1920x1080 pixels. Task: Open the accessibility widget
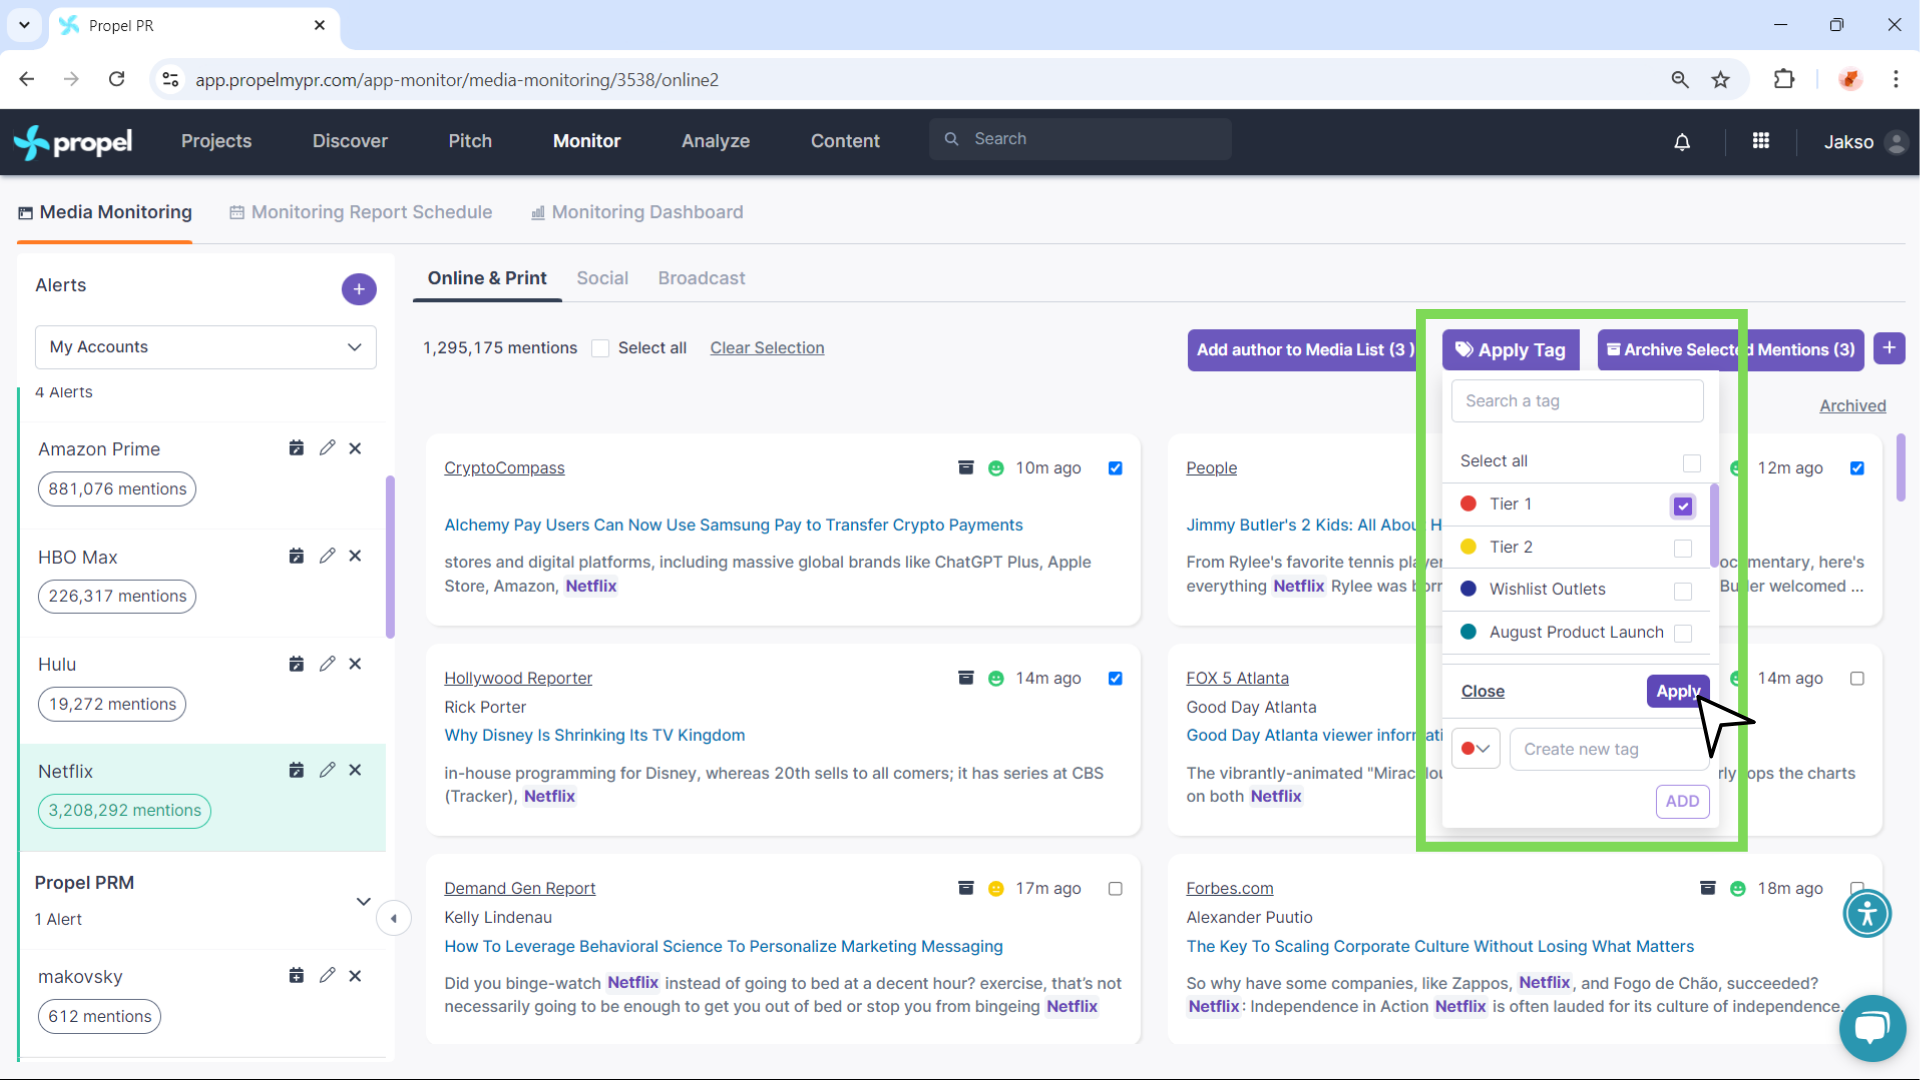coord(1867,913)
